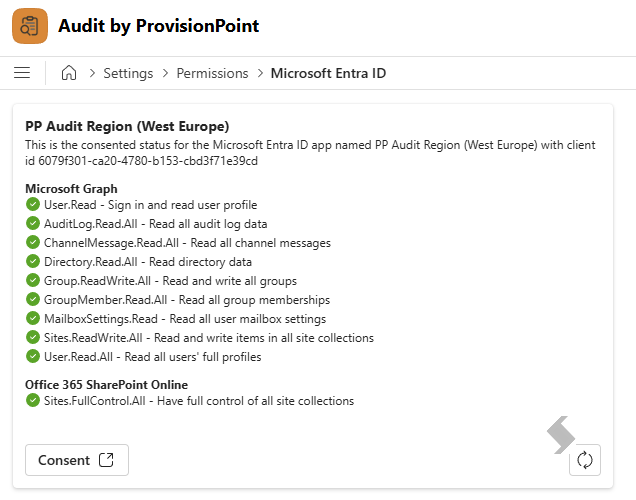The width and height of the screenshot is (636, 500).
Task: Click the 'Audit by ProvisionPoint' title
Action: pos(159,26)
